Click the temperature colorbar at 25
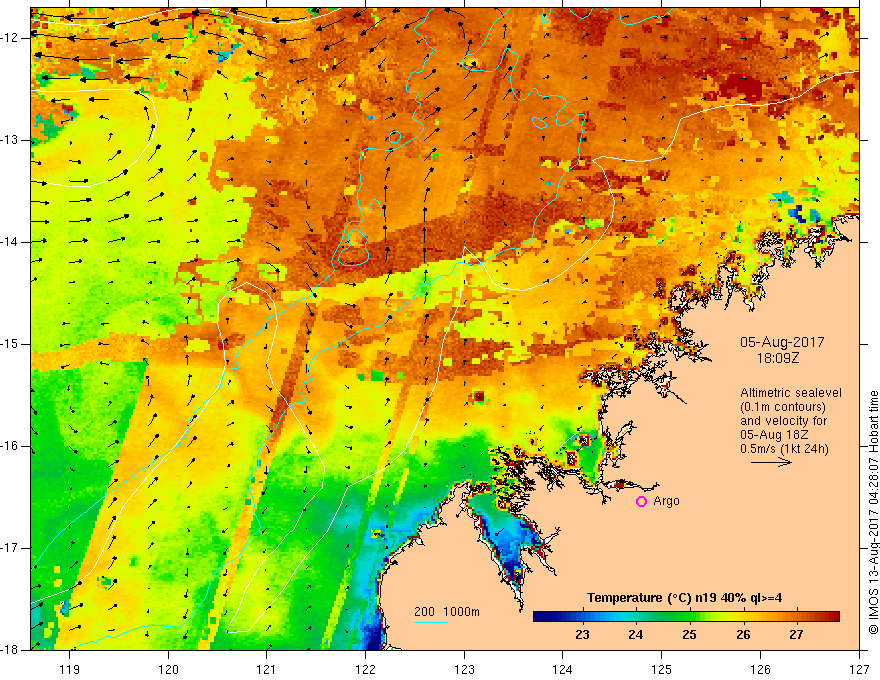 click(690, 617)
